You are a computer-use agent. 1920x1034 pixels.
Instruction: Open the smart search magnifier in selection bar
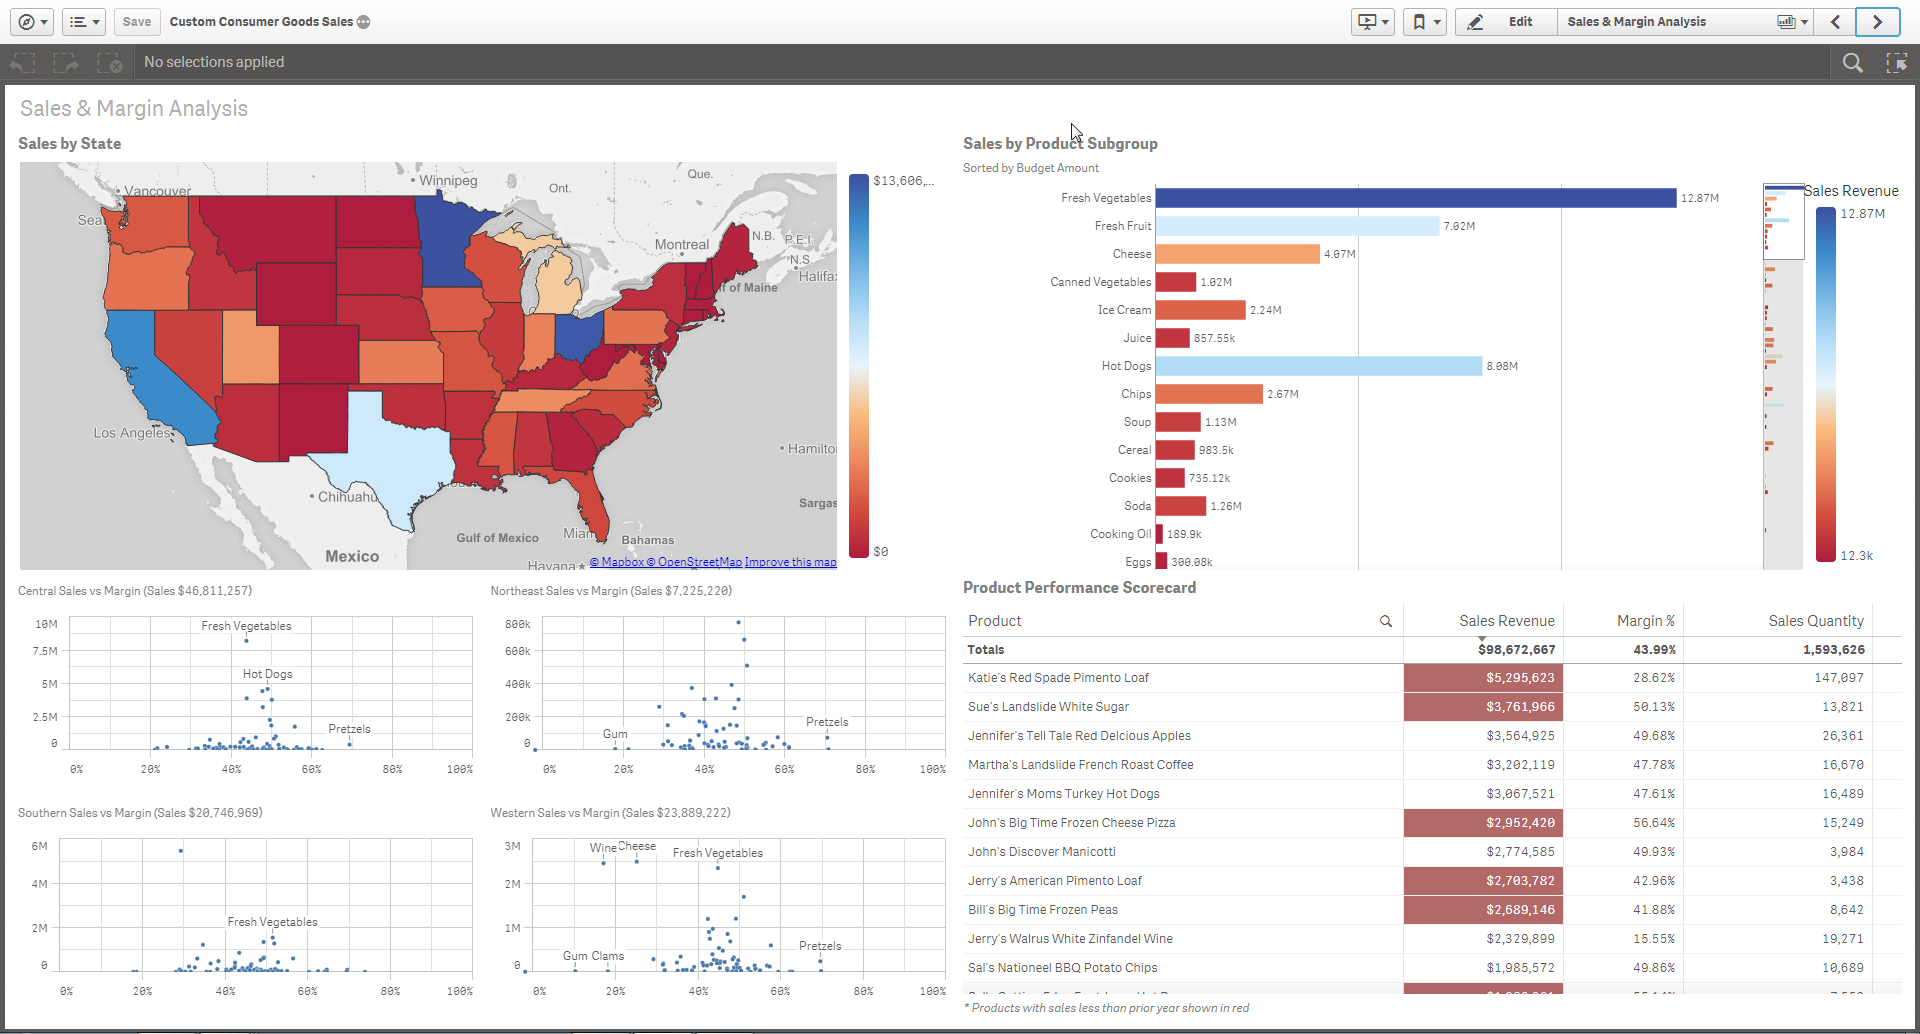(1852, 63)
